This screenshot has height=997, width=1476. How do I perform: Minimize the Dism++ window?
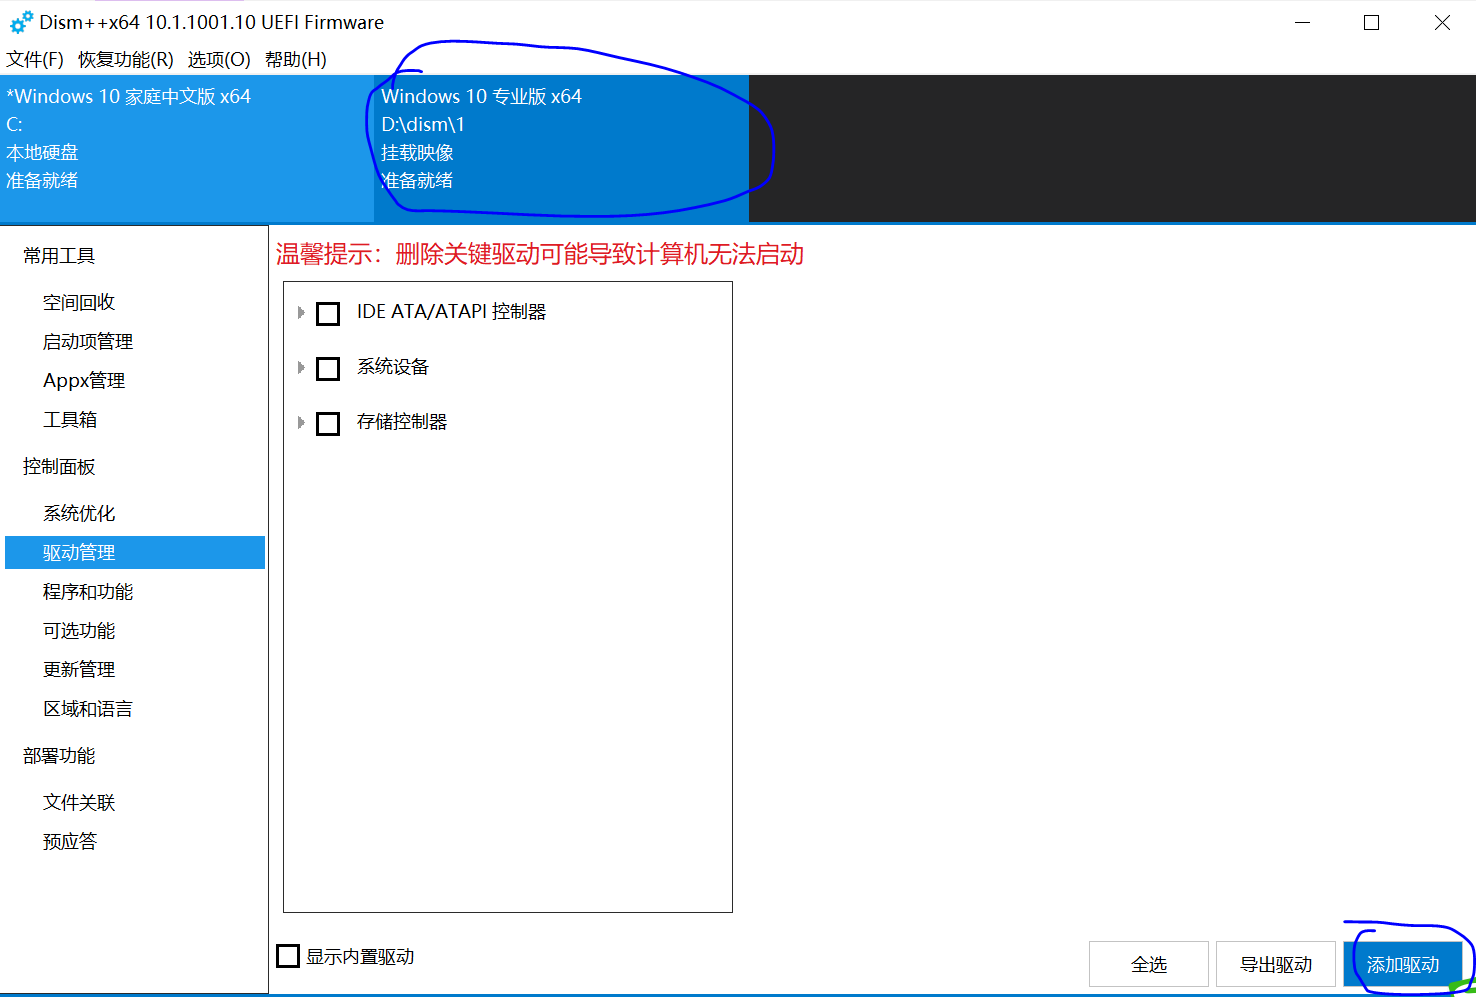[x=1302, y=22]
